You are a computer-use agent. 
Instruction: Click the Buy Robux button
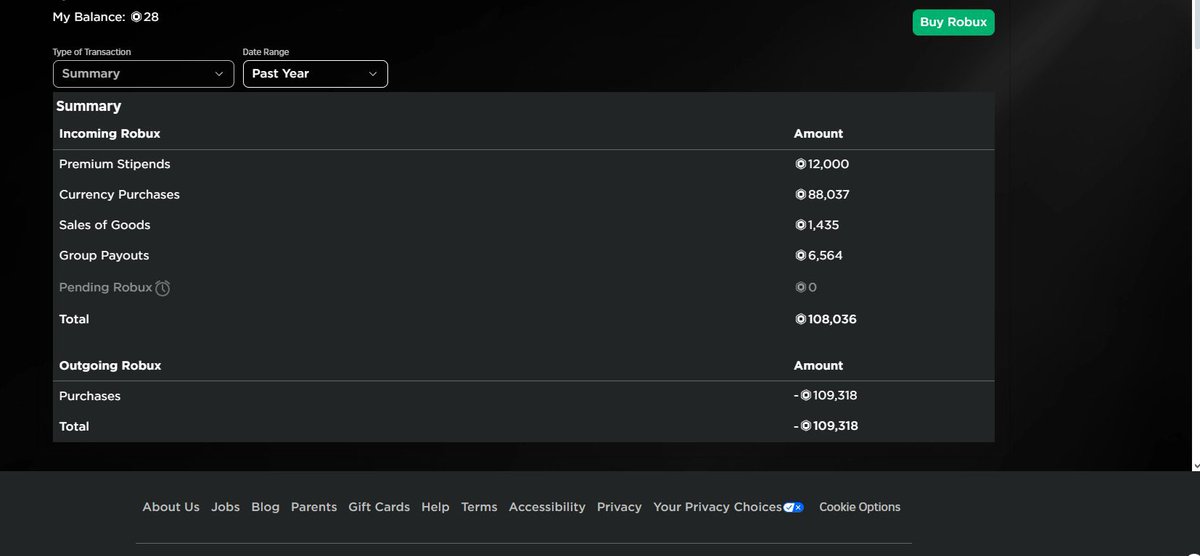[953, 22]
